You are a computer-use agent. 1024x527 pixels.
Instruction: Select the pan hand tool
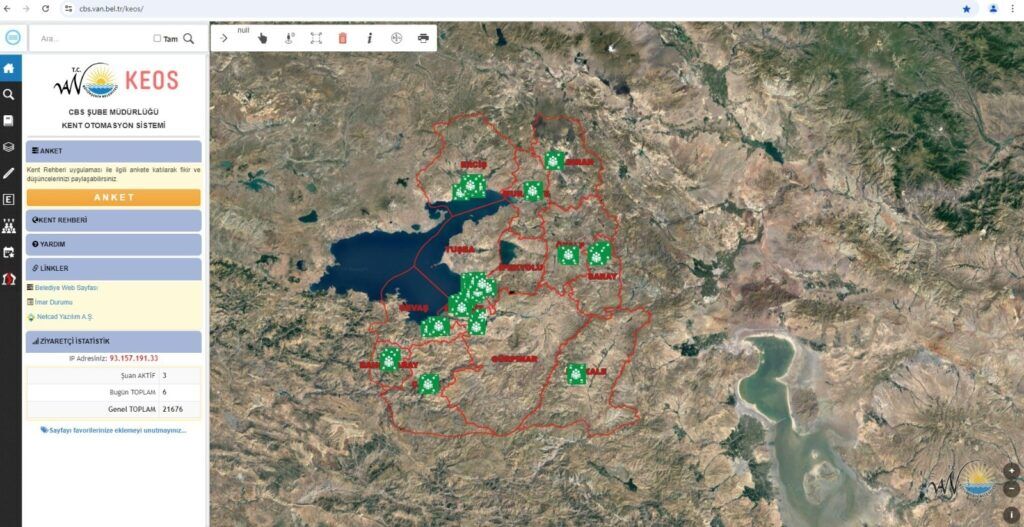(263, 38)
